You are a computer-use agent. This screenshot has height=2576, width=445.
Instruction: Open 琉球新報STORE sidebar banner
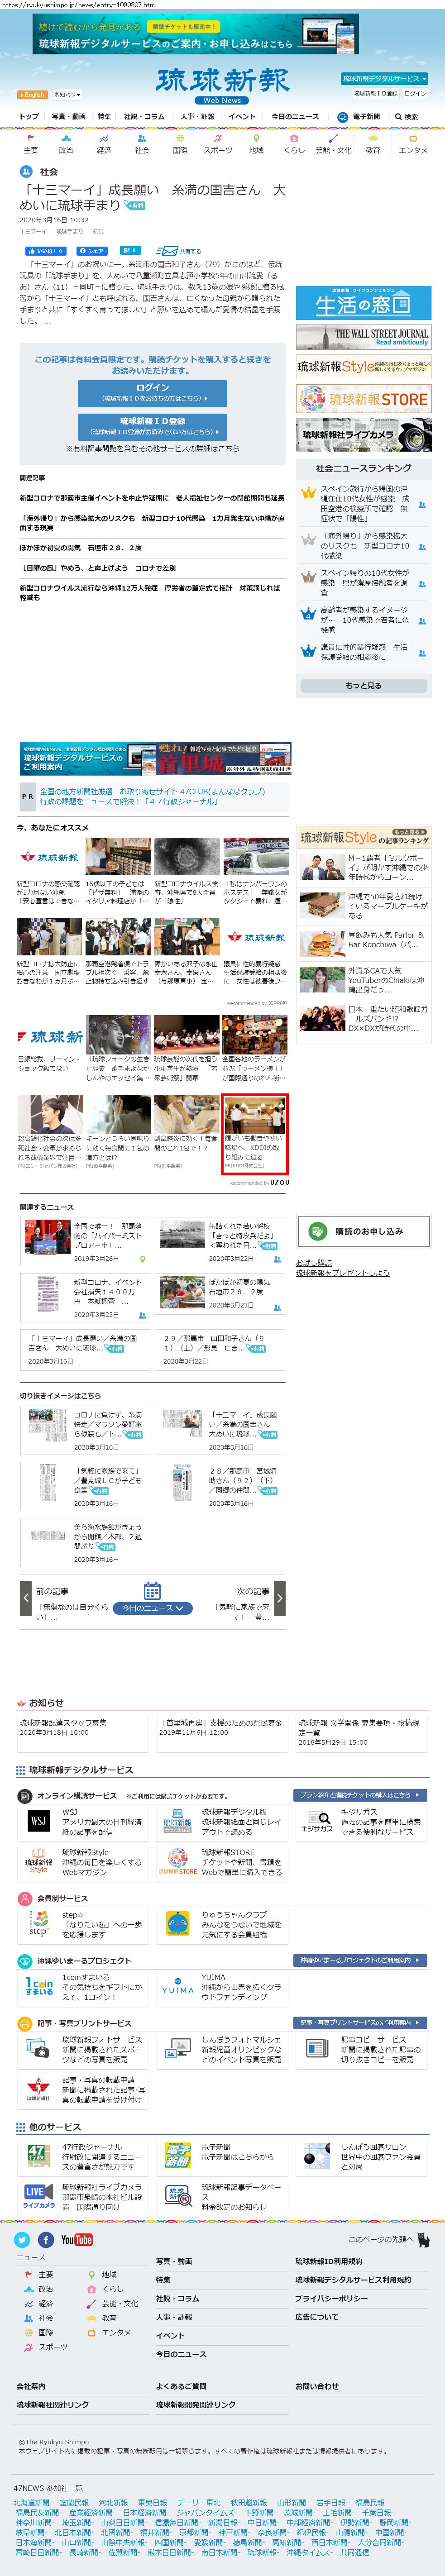364,399
